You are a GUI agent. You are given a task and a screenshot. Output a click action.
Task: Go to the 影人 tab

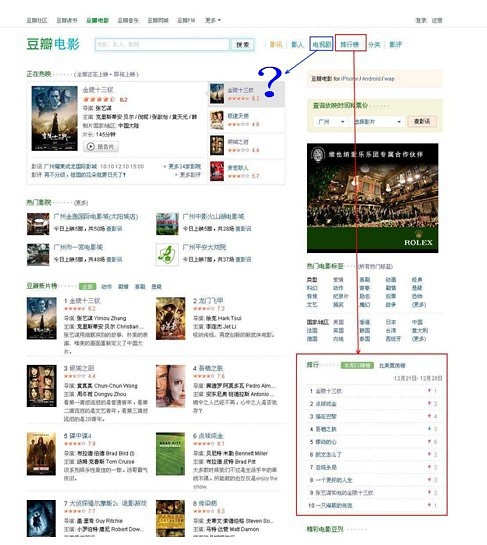[x=297, y=44]
